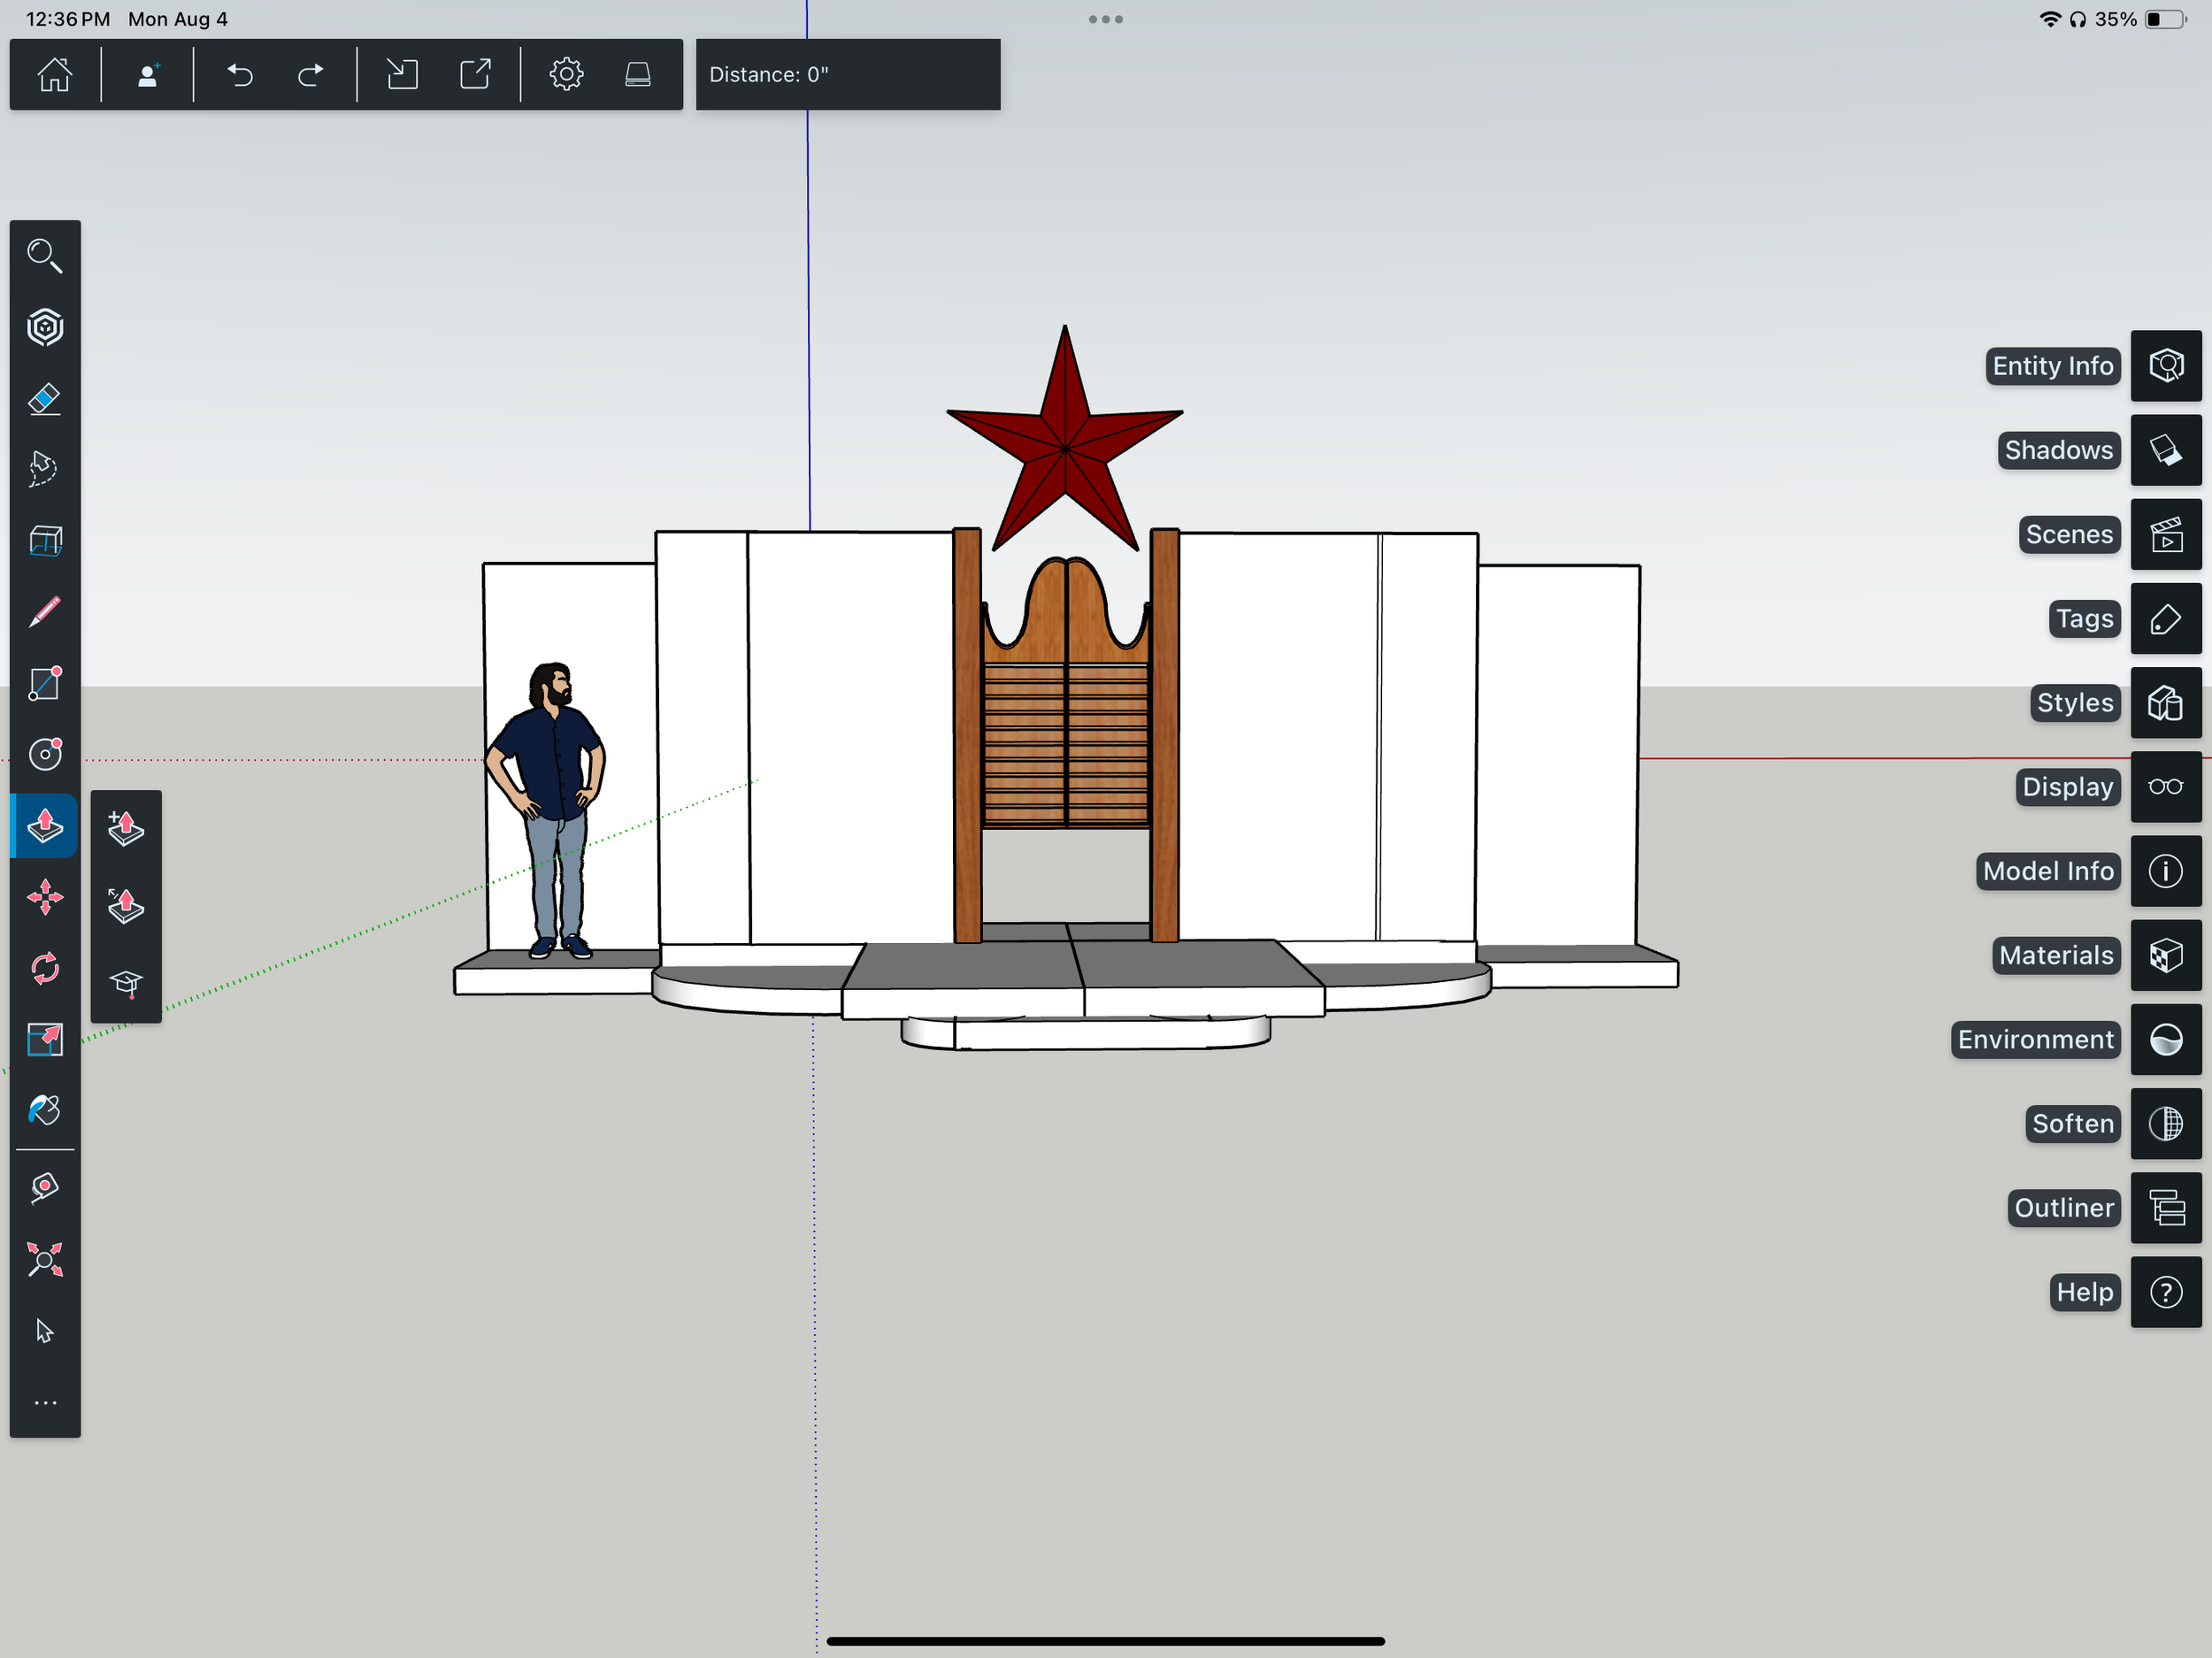This screenshot has height=1658, width=2212.
Task: Open the Display glasses panel icon
Action: [2166, 787]
